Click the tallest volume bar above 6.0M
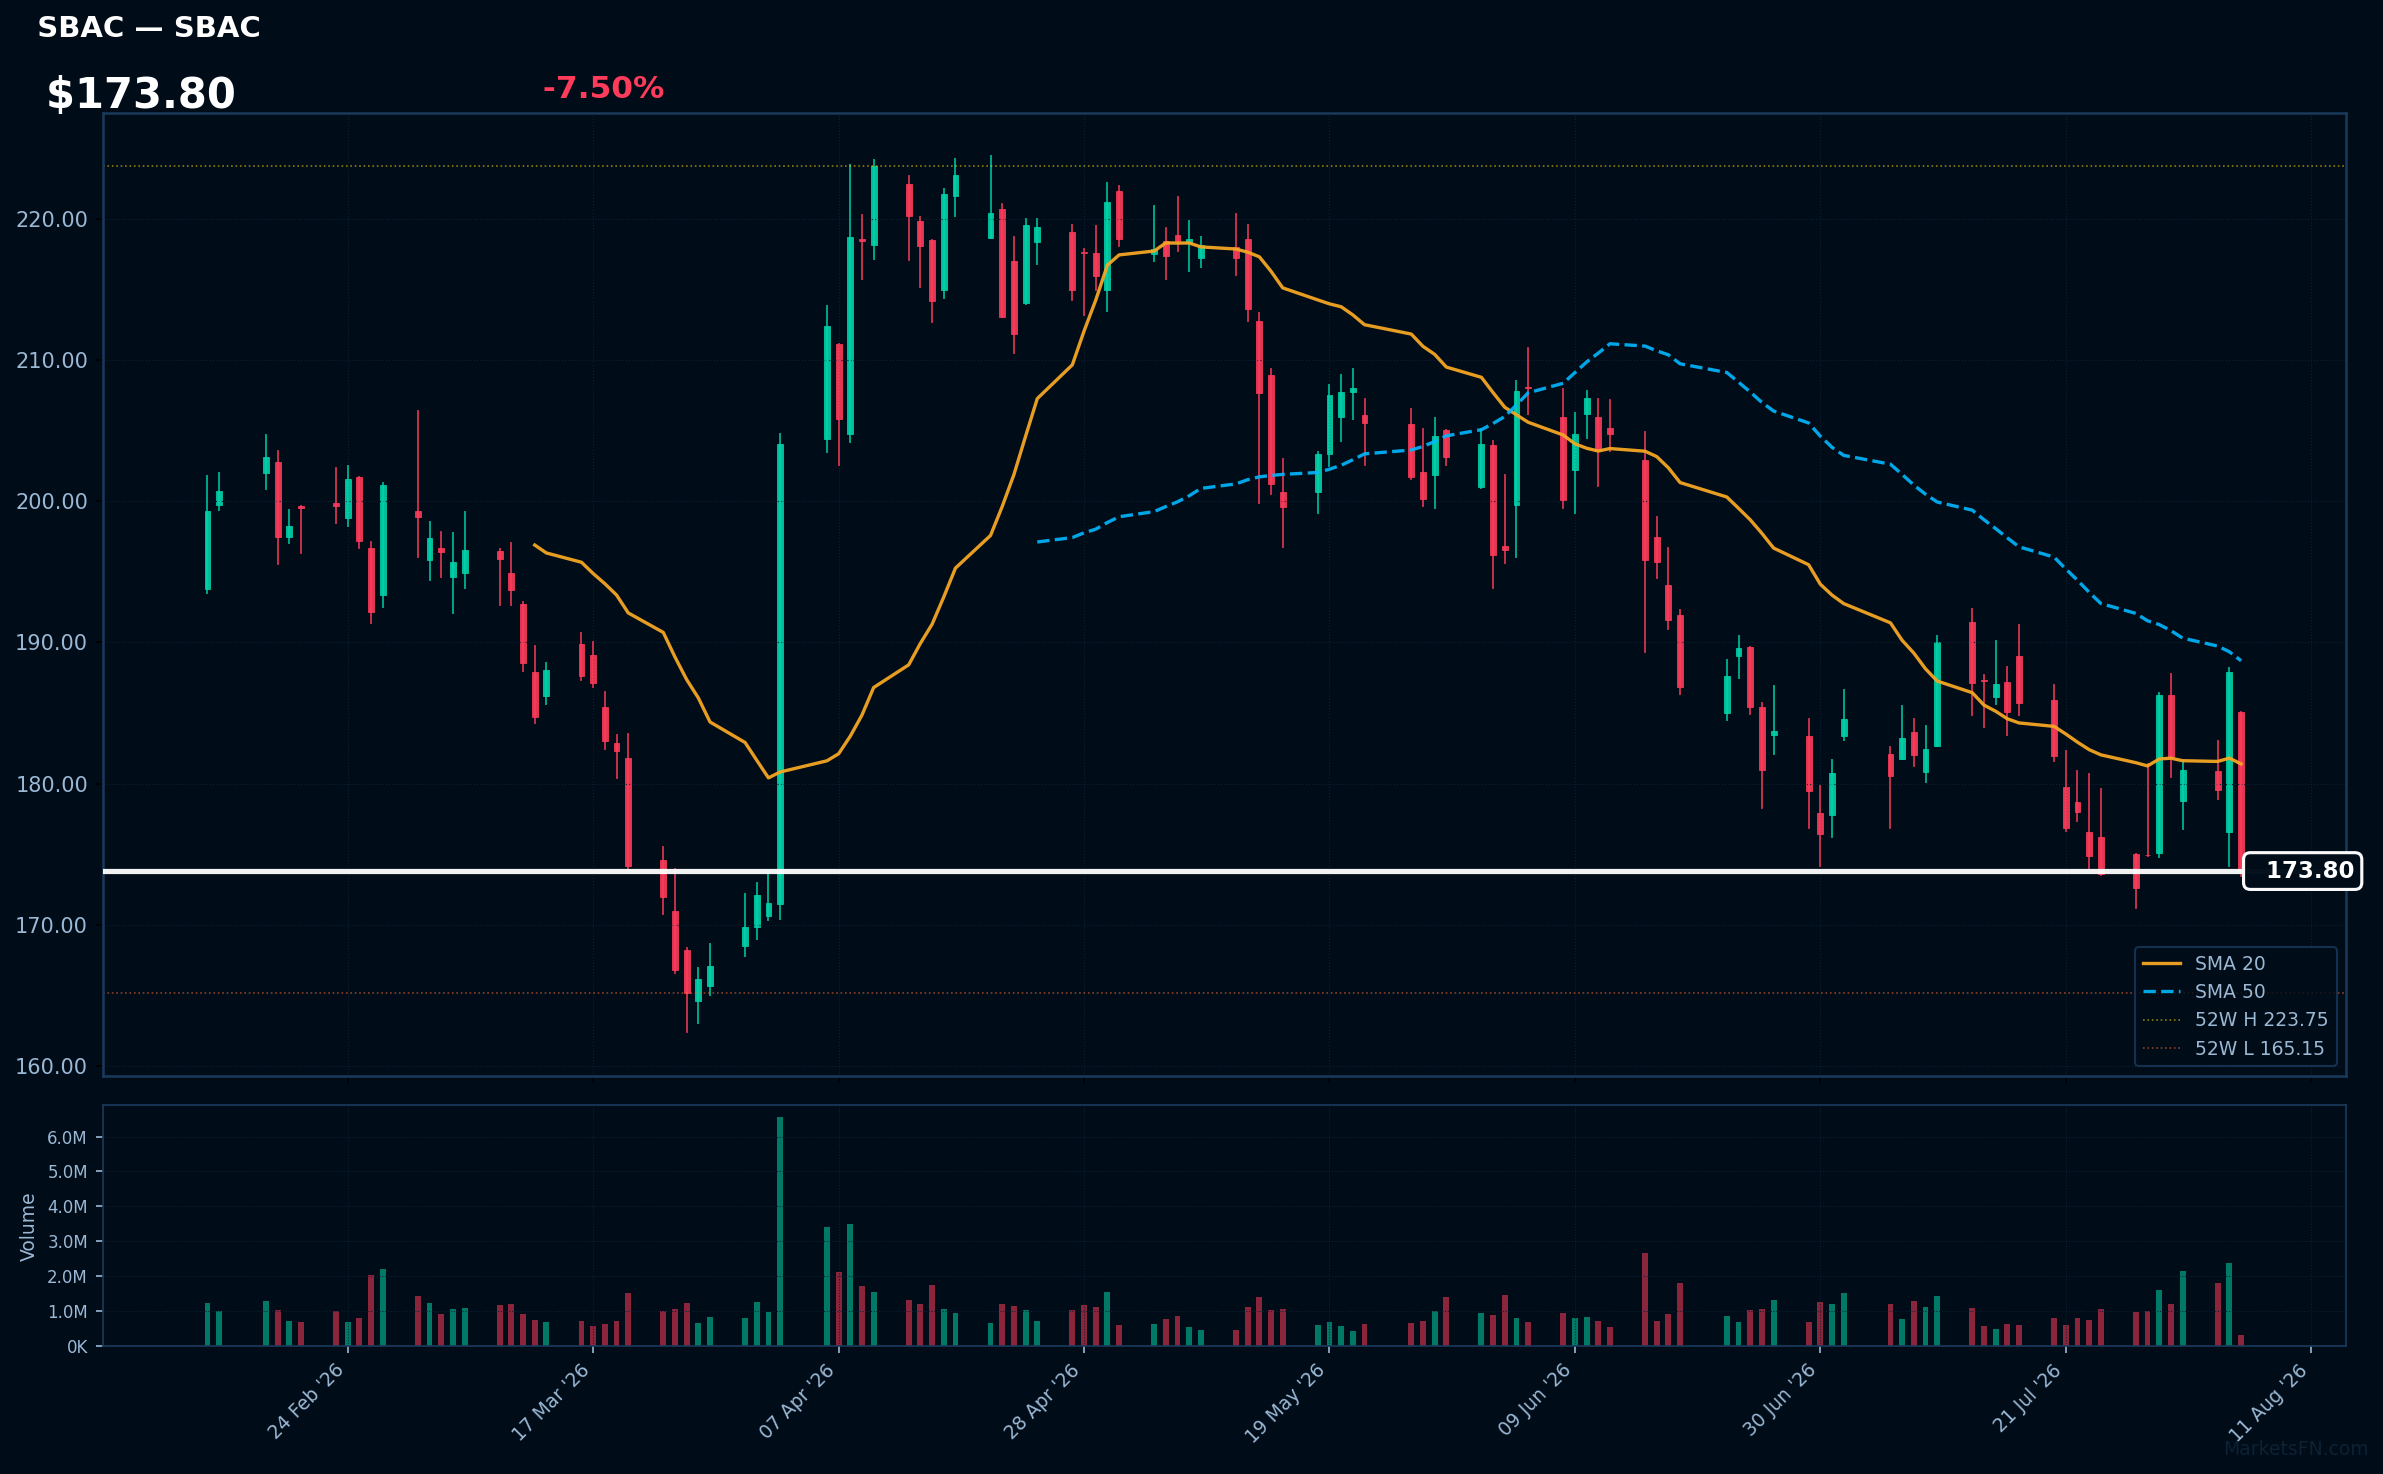 point(780,1231)
